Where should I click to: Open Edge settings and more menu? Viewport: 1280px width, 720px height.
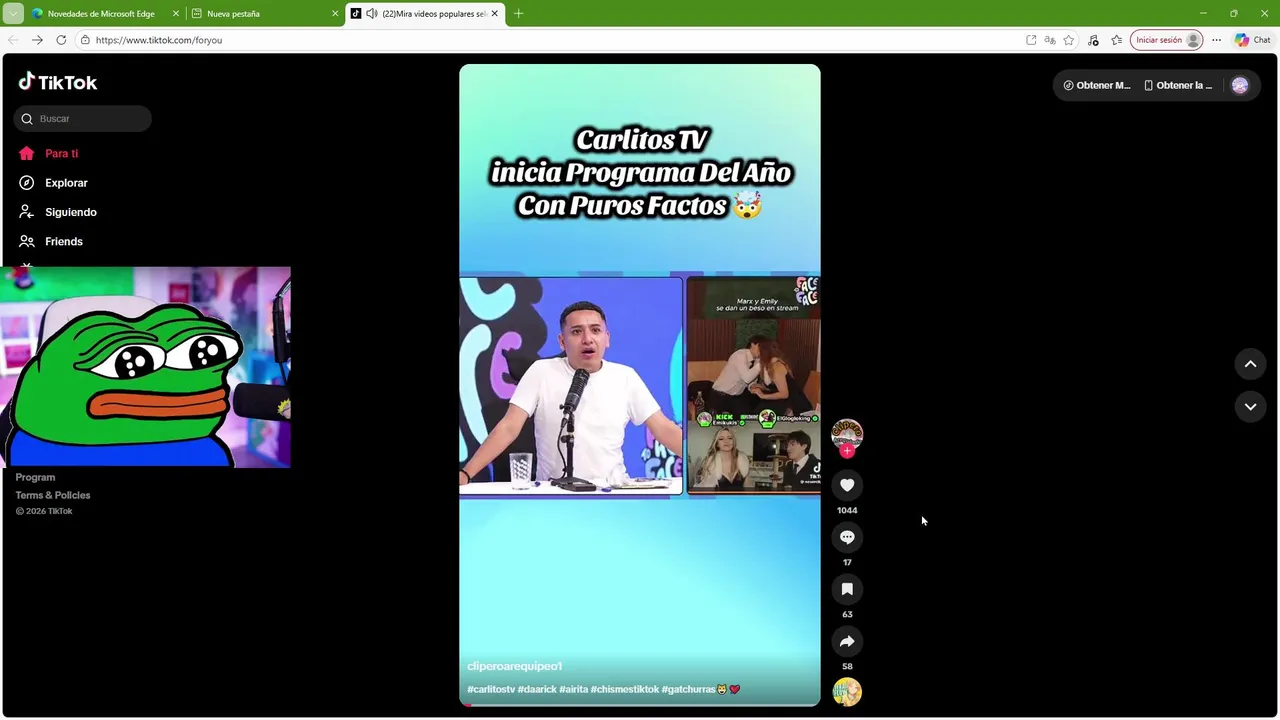1216,40
